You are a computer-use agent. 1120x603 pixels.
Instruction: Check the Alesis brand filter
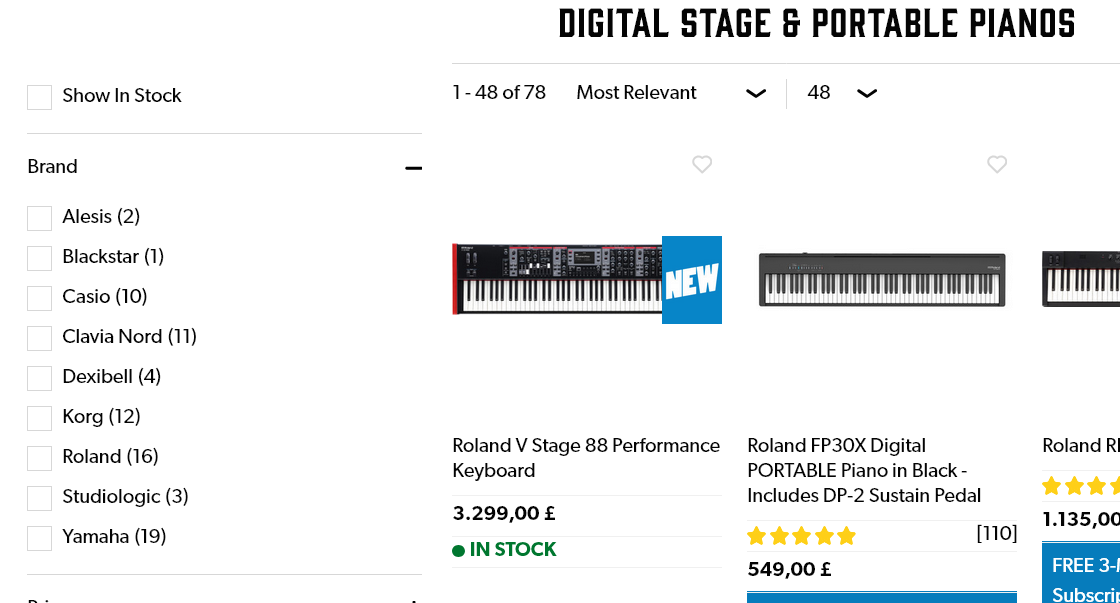point(40,218)
